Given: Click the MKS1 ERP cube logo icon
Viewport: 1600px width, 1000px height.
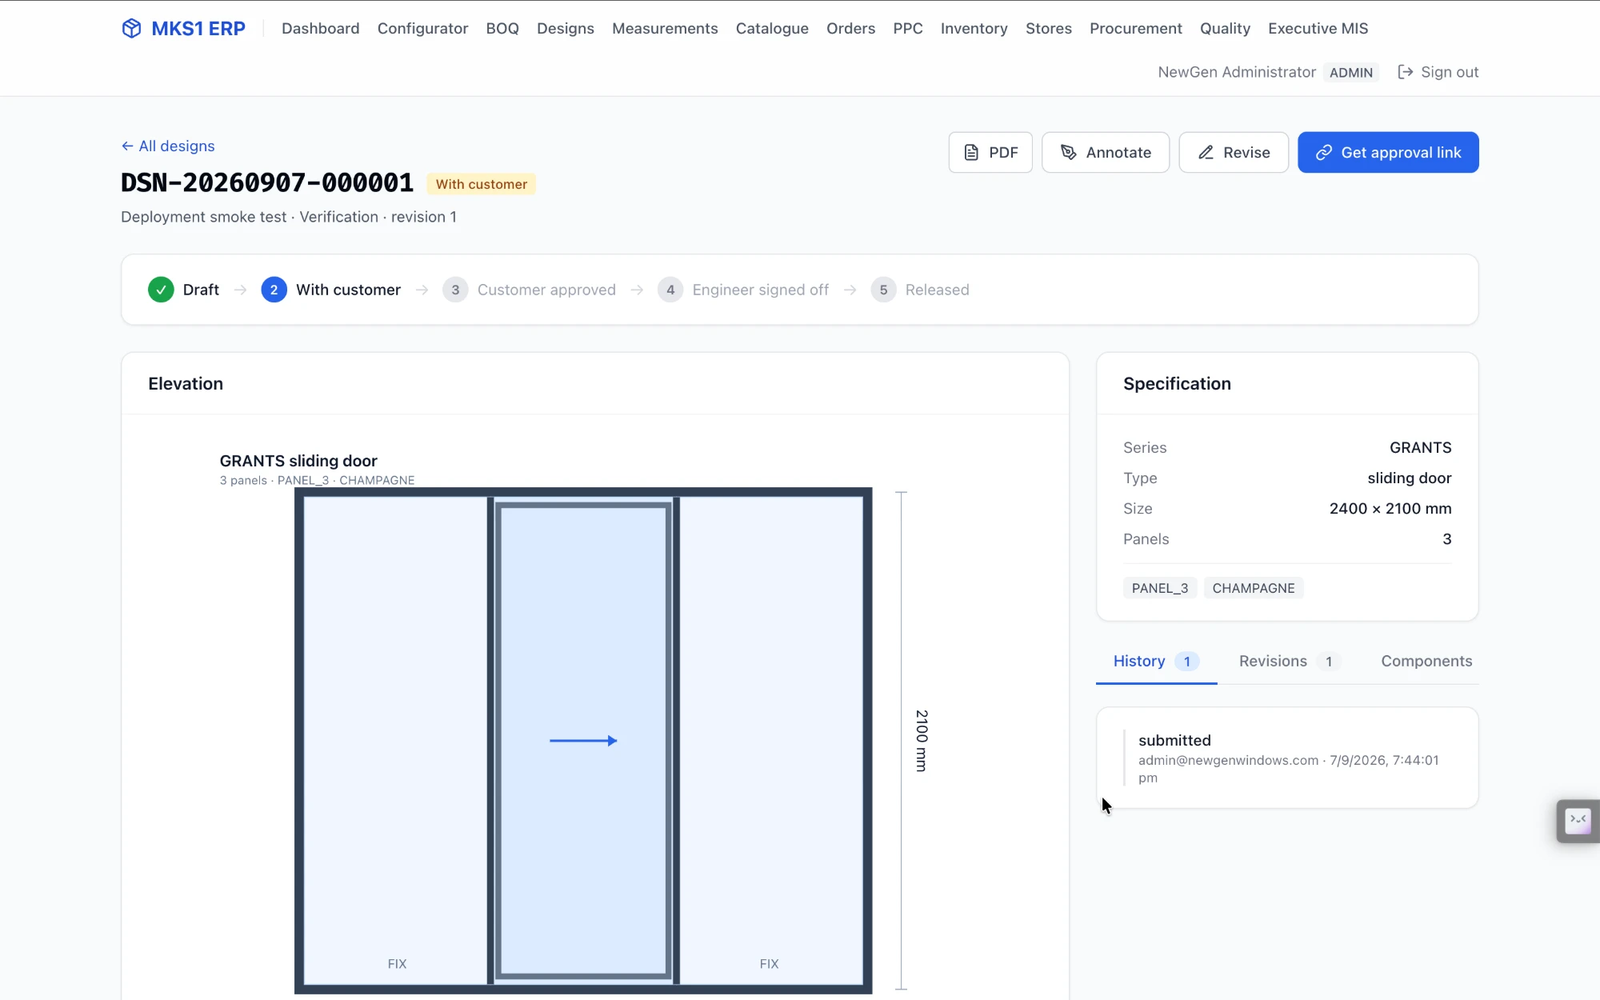Looking at the screenshot, I should [131, 28].
